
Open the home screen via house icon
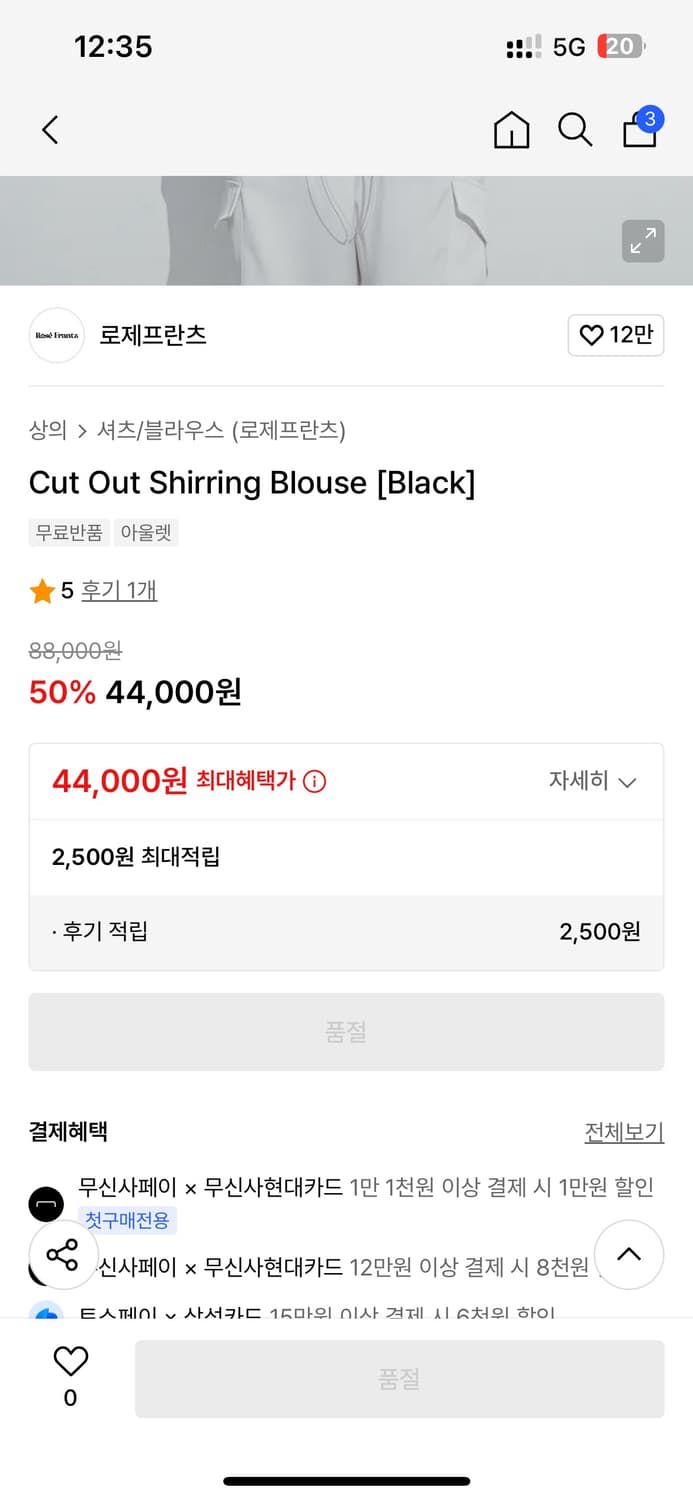511,130
